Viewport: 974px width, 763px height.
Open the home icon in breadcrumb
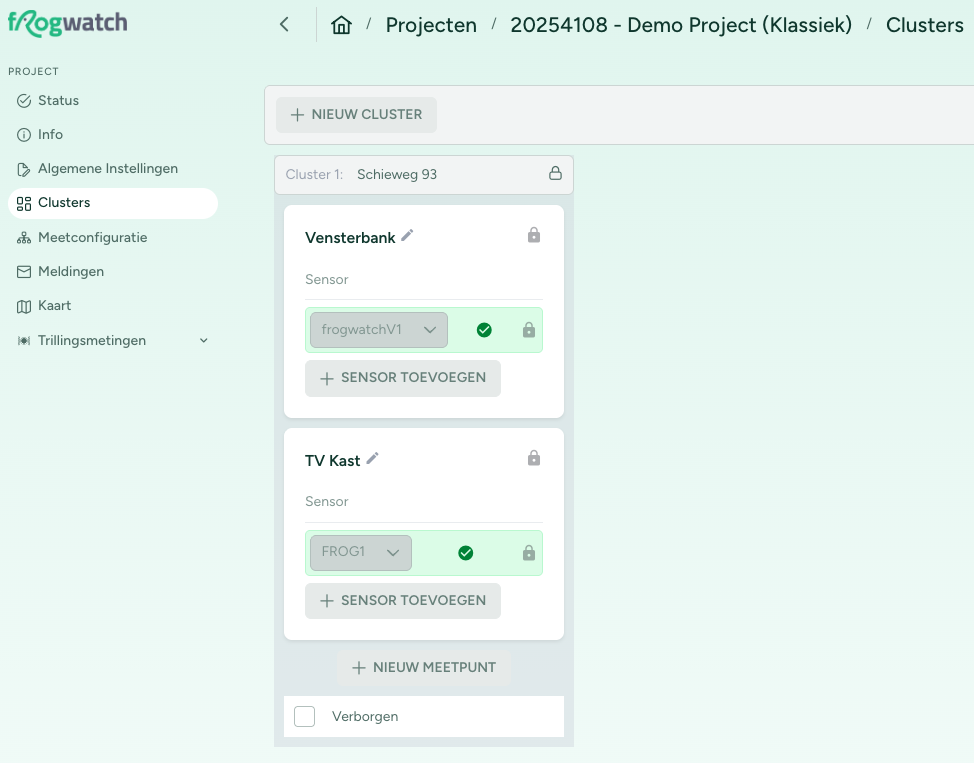click(341, 25)
